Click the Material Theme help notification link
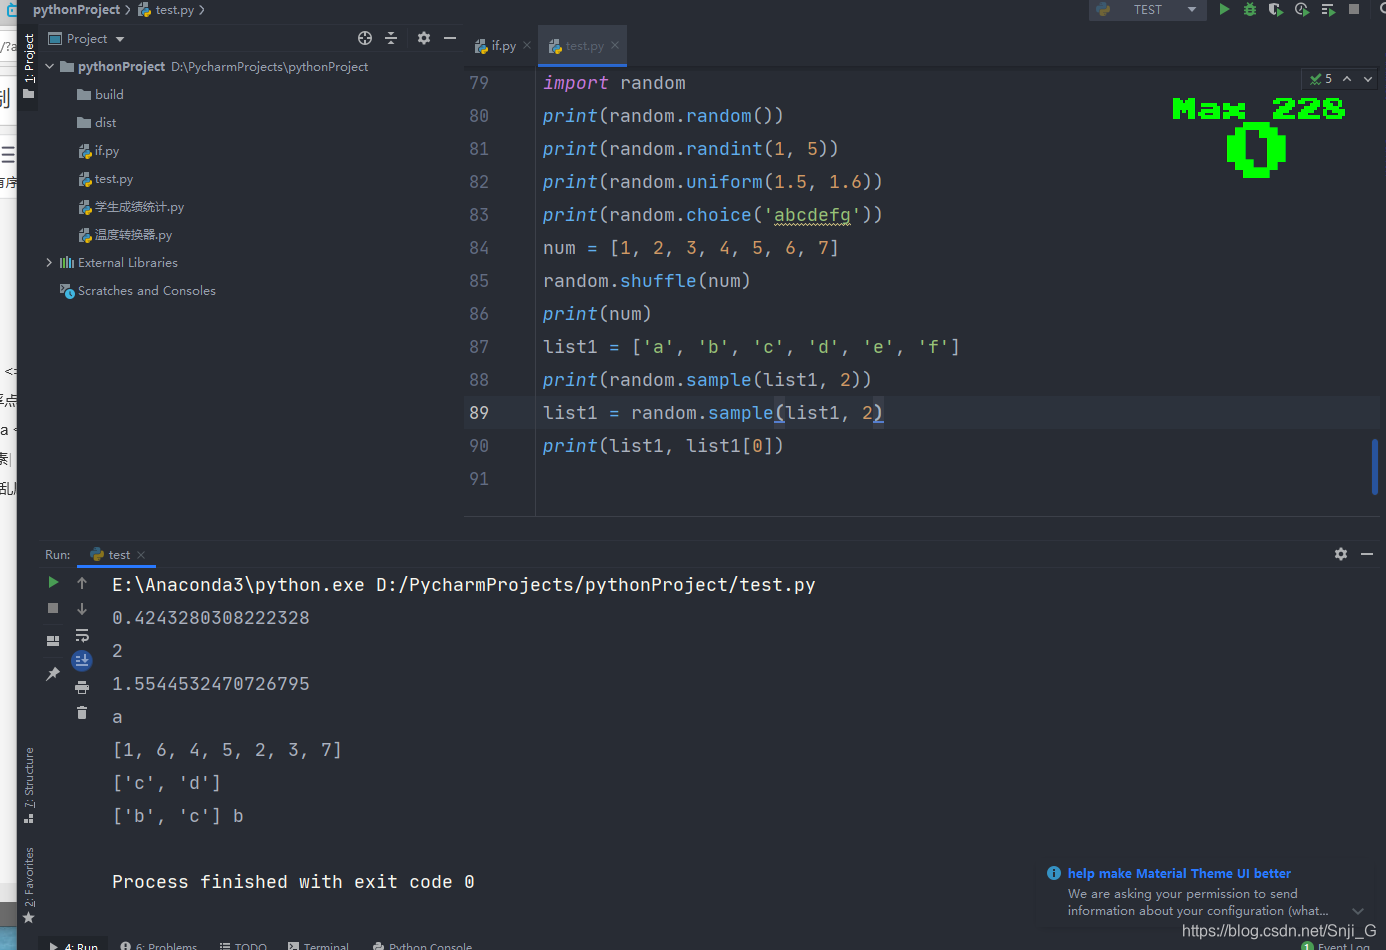This screenshot has height=950, width=1386. (x=1179, y=873)
